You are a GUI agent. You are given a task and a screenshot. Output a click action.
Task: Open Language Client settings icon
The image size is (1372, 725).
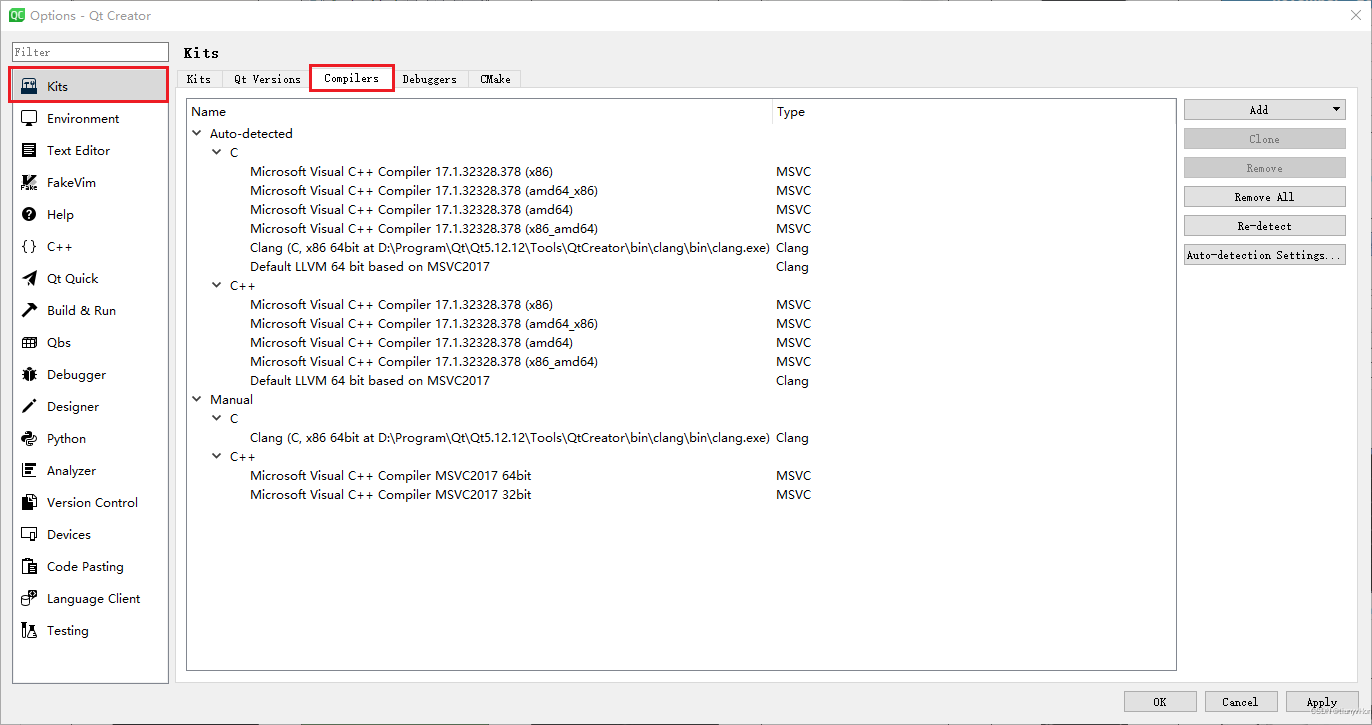pos(29,599)
